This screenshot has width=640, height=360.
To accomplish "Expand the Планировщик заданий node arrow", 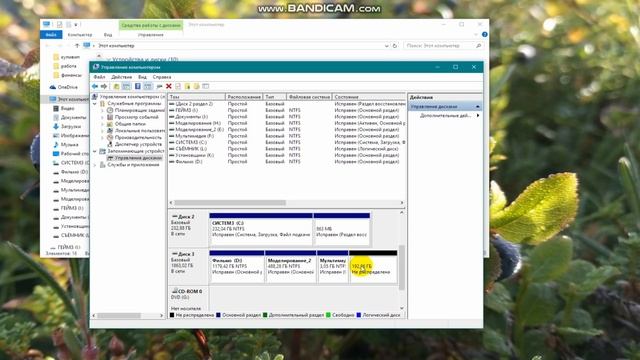I will coord(102,110).
